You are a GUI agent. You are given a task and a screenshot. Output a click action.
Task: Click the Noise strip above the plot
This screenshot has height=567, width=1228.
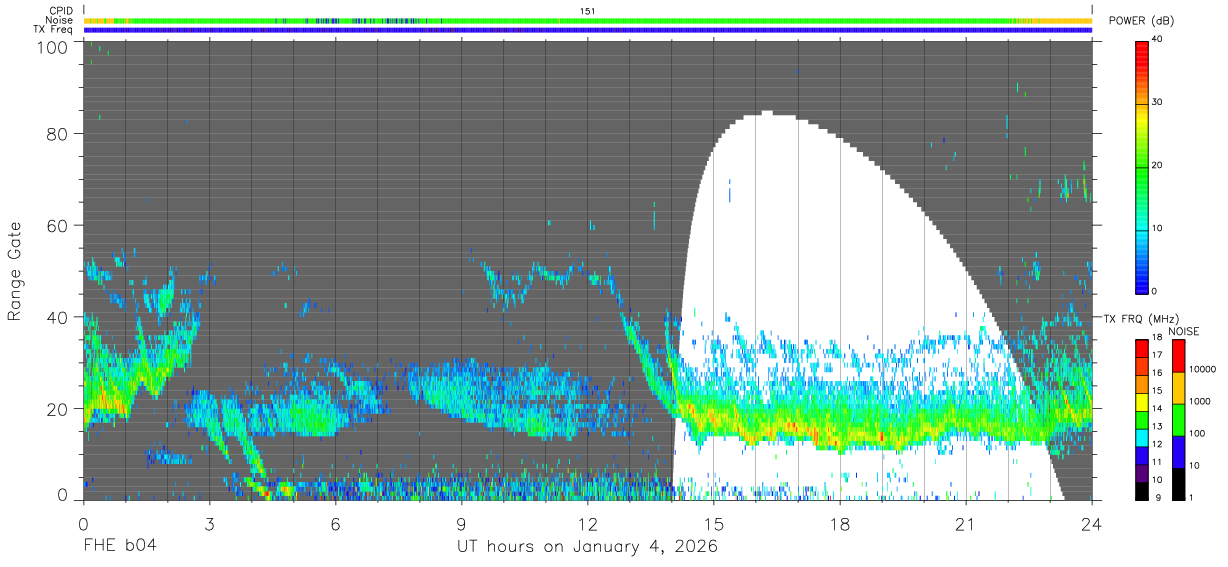587,20
